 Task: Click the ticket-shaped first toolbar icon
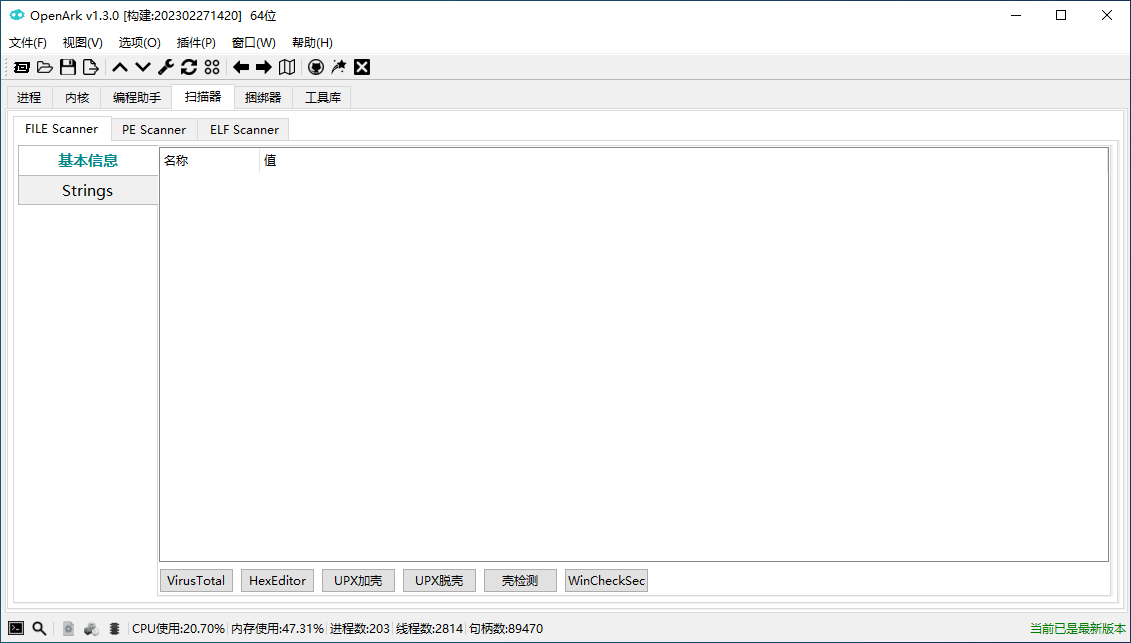tap(22, 67)
